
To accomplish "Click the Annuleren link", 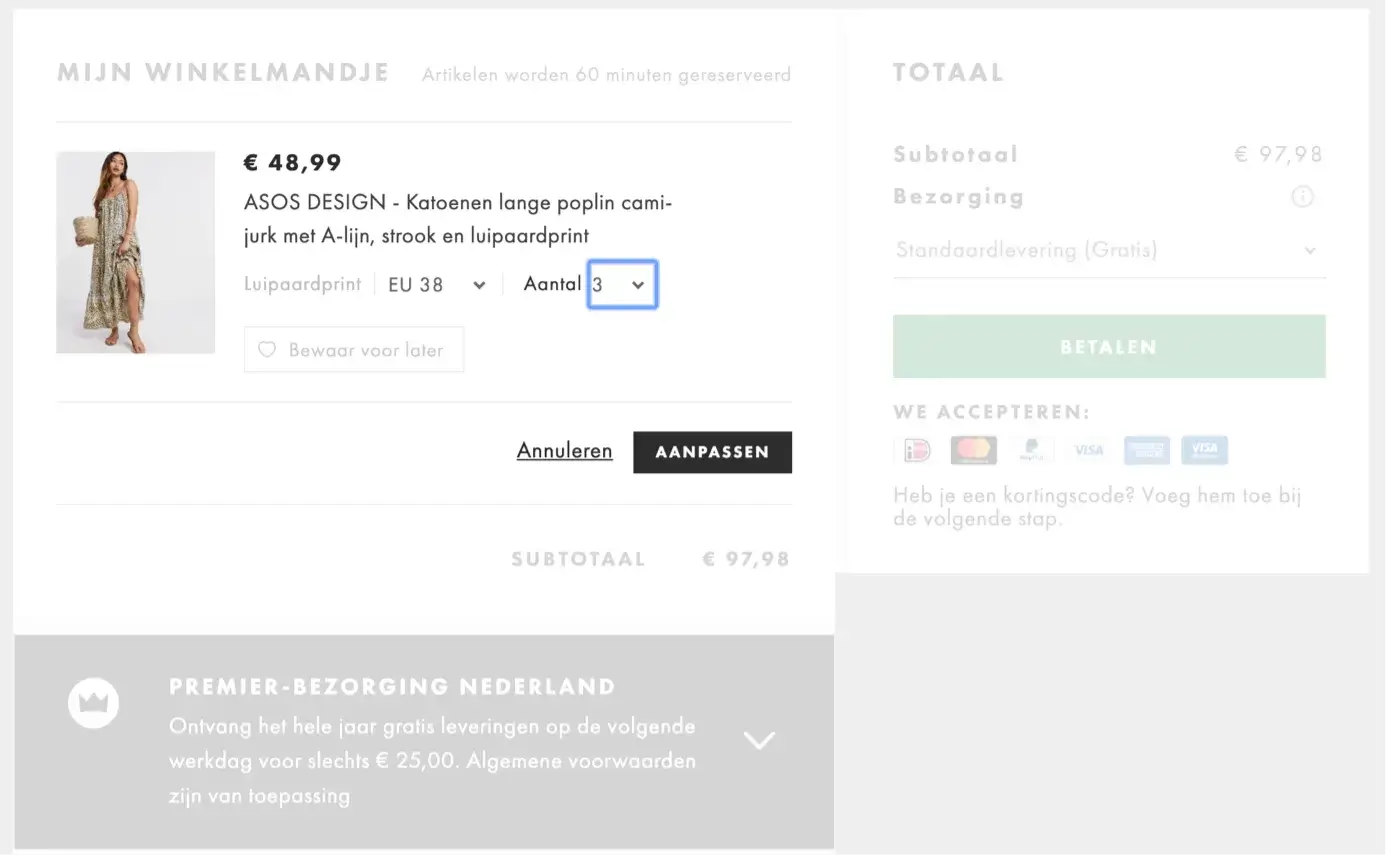I will tap(564, 451).
